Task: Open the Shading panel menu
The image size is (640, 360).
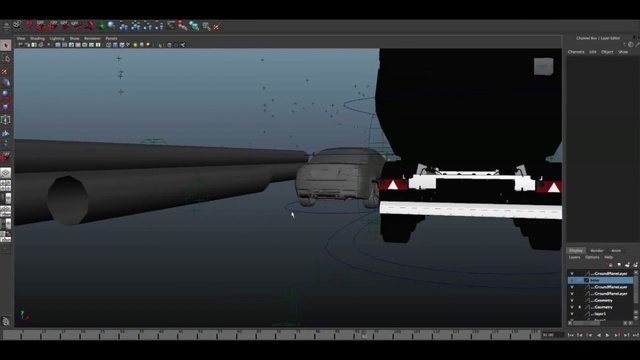Action: (x=38, y=38)
